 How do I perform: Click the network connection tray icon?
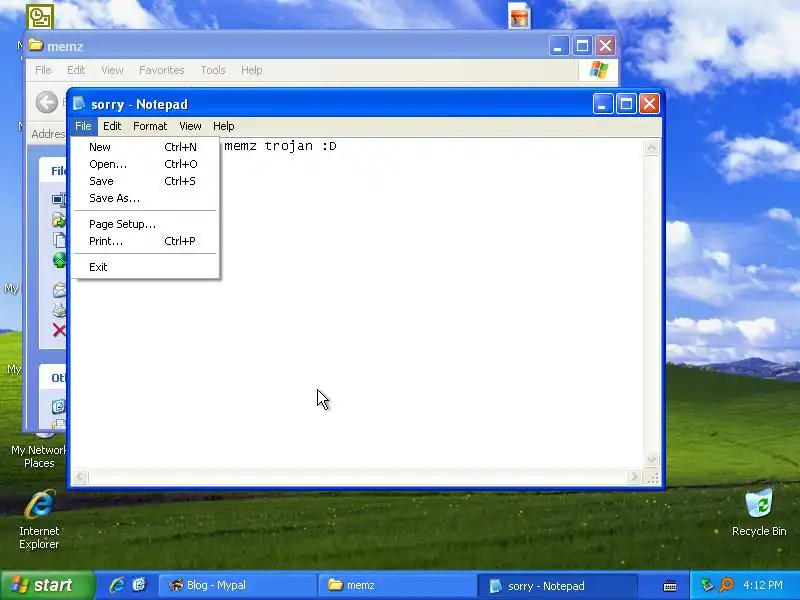(x=707, y=585)
